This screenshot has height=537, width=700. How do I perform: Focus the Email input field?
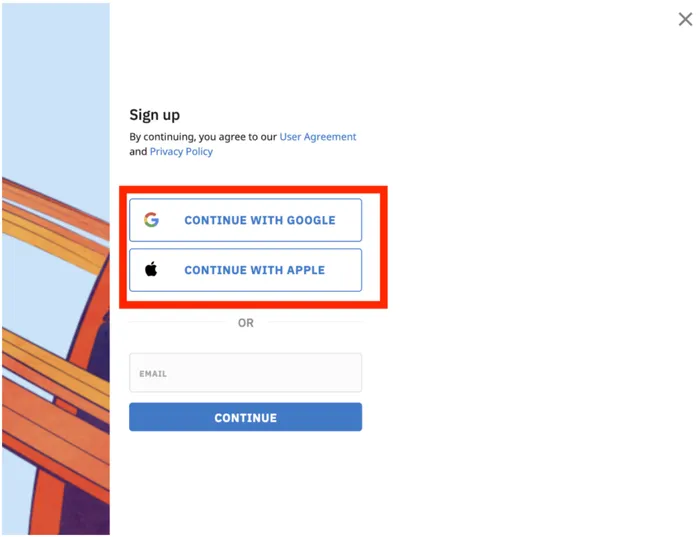click(x=246, y=373)
